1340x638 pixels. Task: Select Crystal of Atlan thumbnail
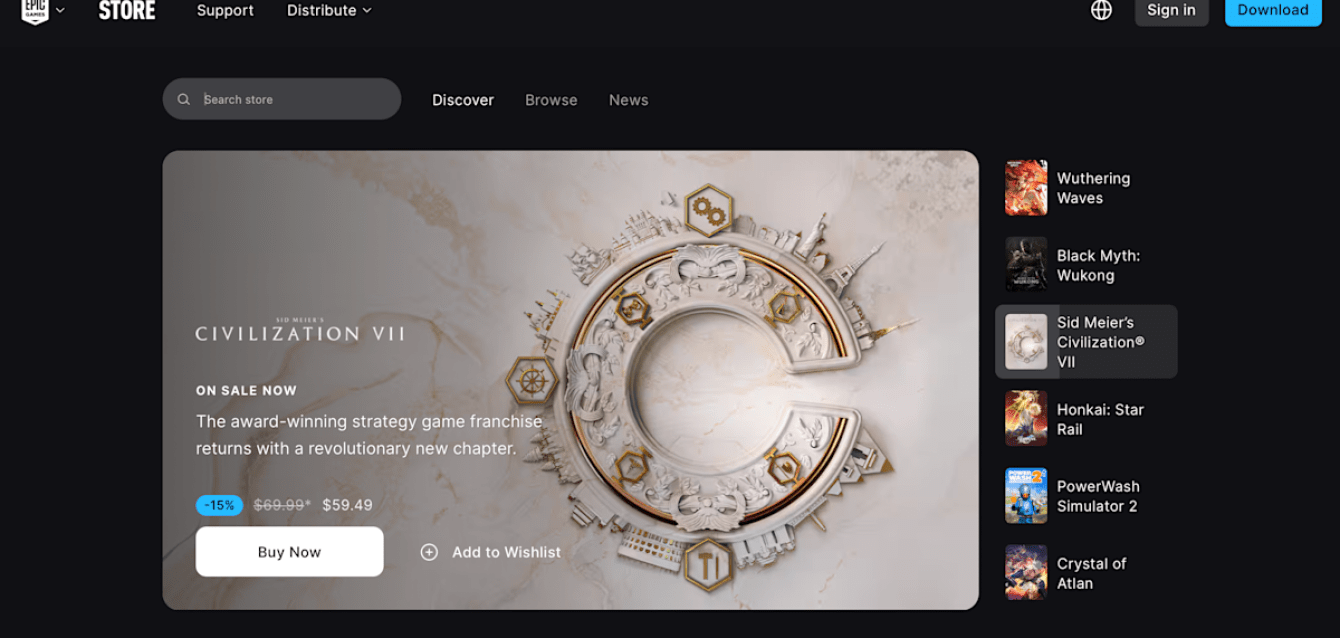click(1026, 573)
